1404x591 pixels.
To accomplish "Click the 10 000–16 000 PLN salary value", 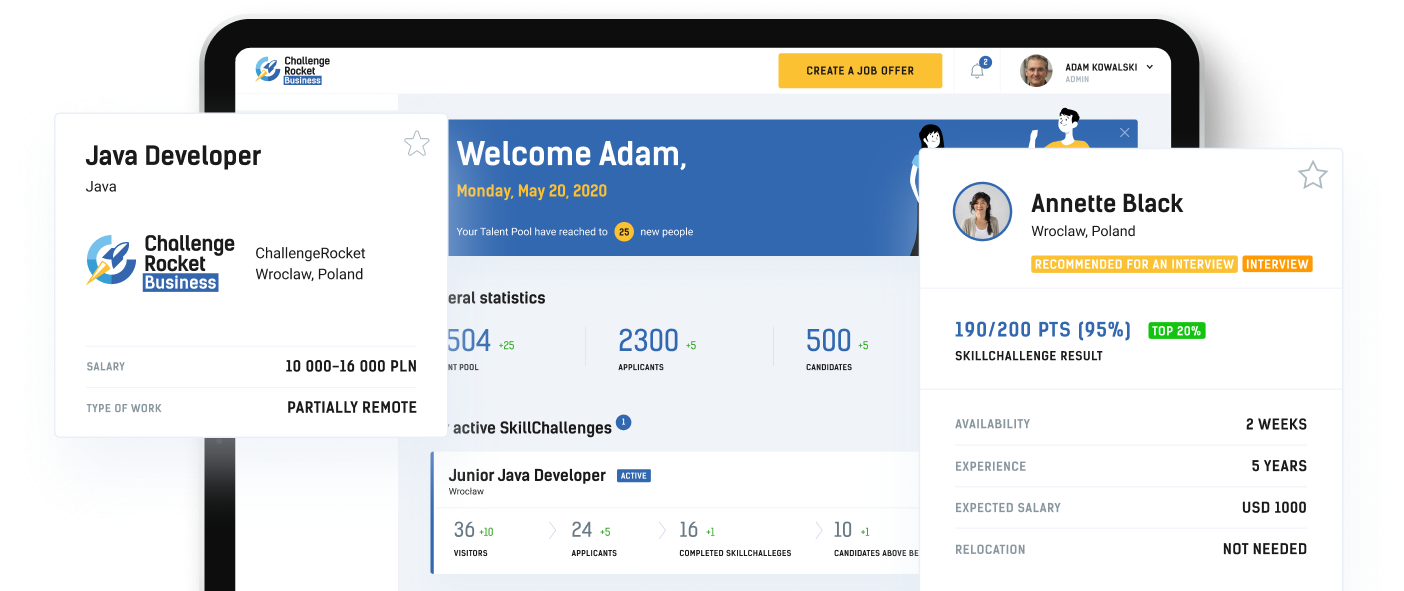I will 351,367.
